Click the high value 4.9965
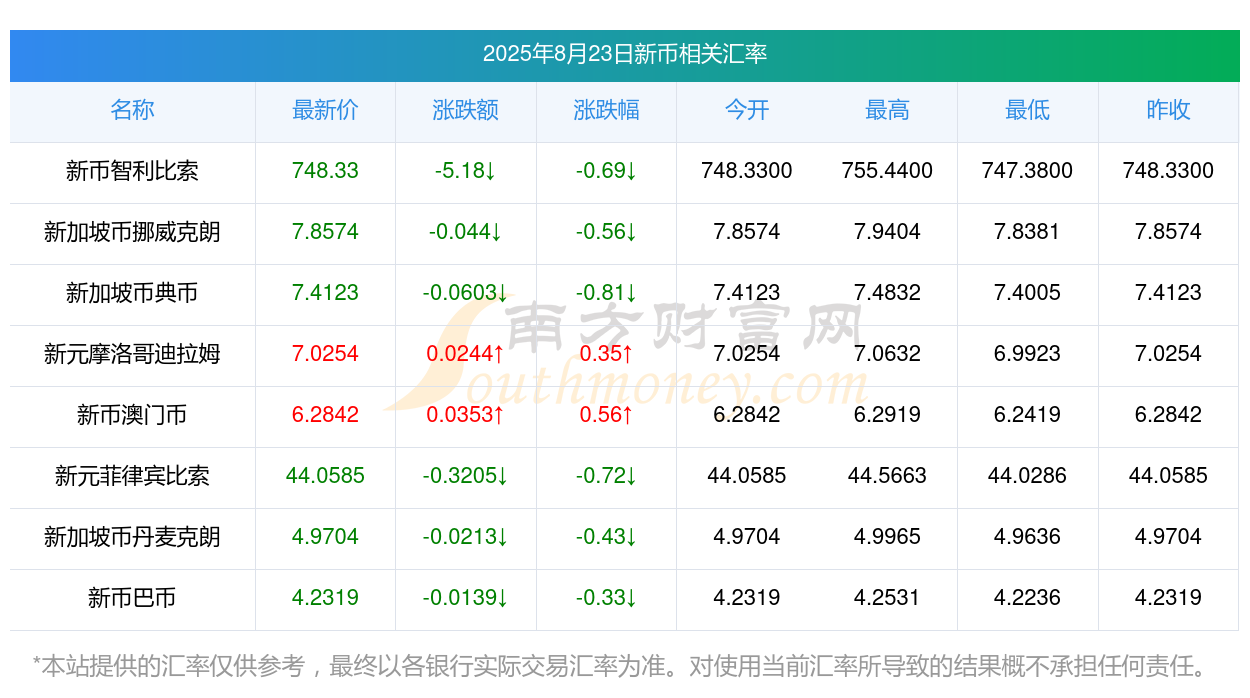 point(887,537)
